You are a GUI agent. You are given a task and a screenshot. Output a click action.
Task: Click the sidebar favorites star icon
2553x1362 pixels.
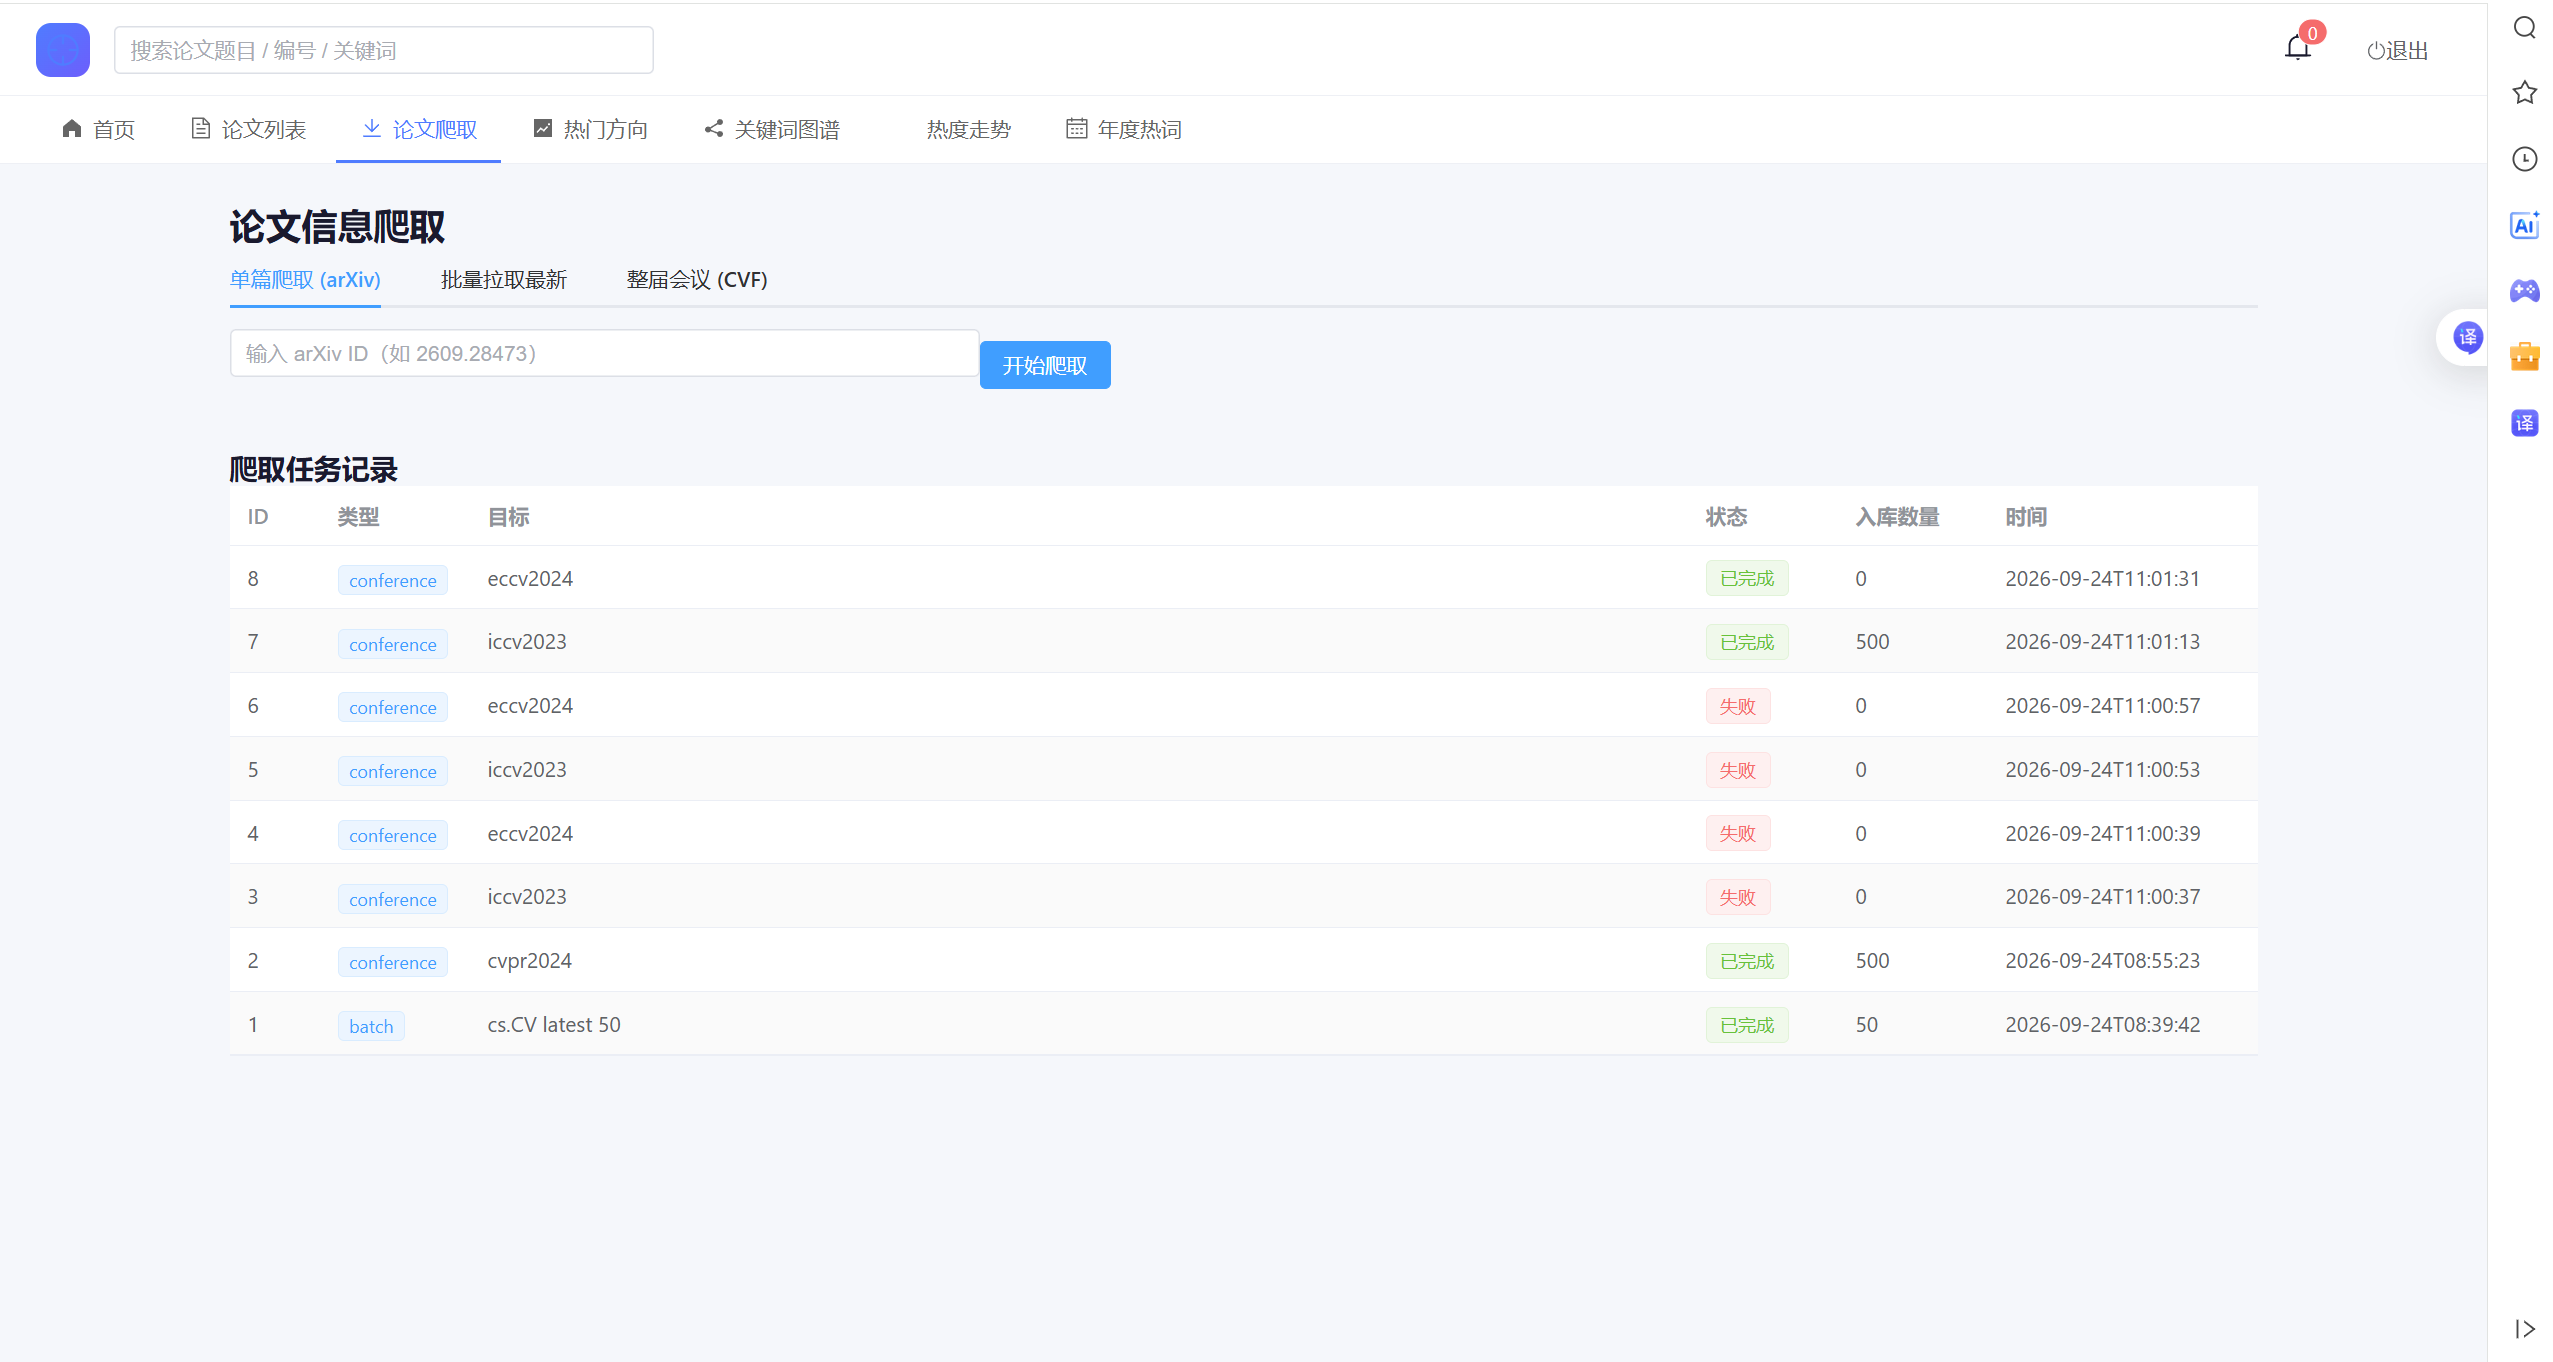(2524, 93)
